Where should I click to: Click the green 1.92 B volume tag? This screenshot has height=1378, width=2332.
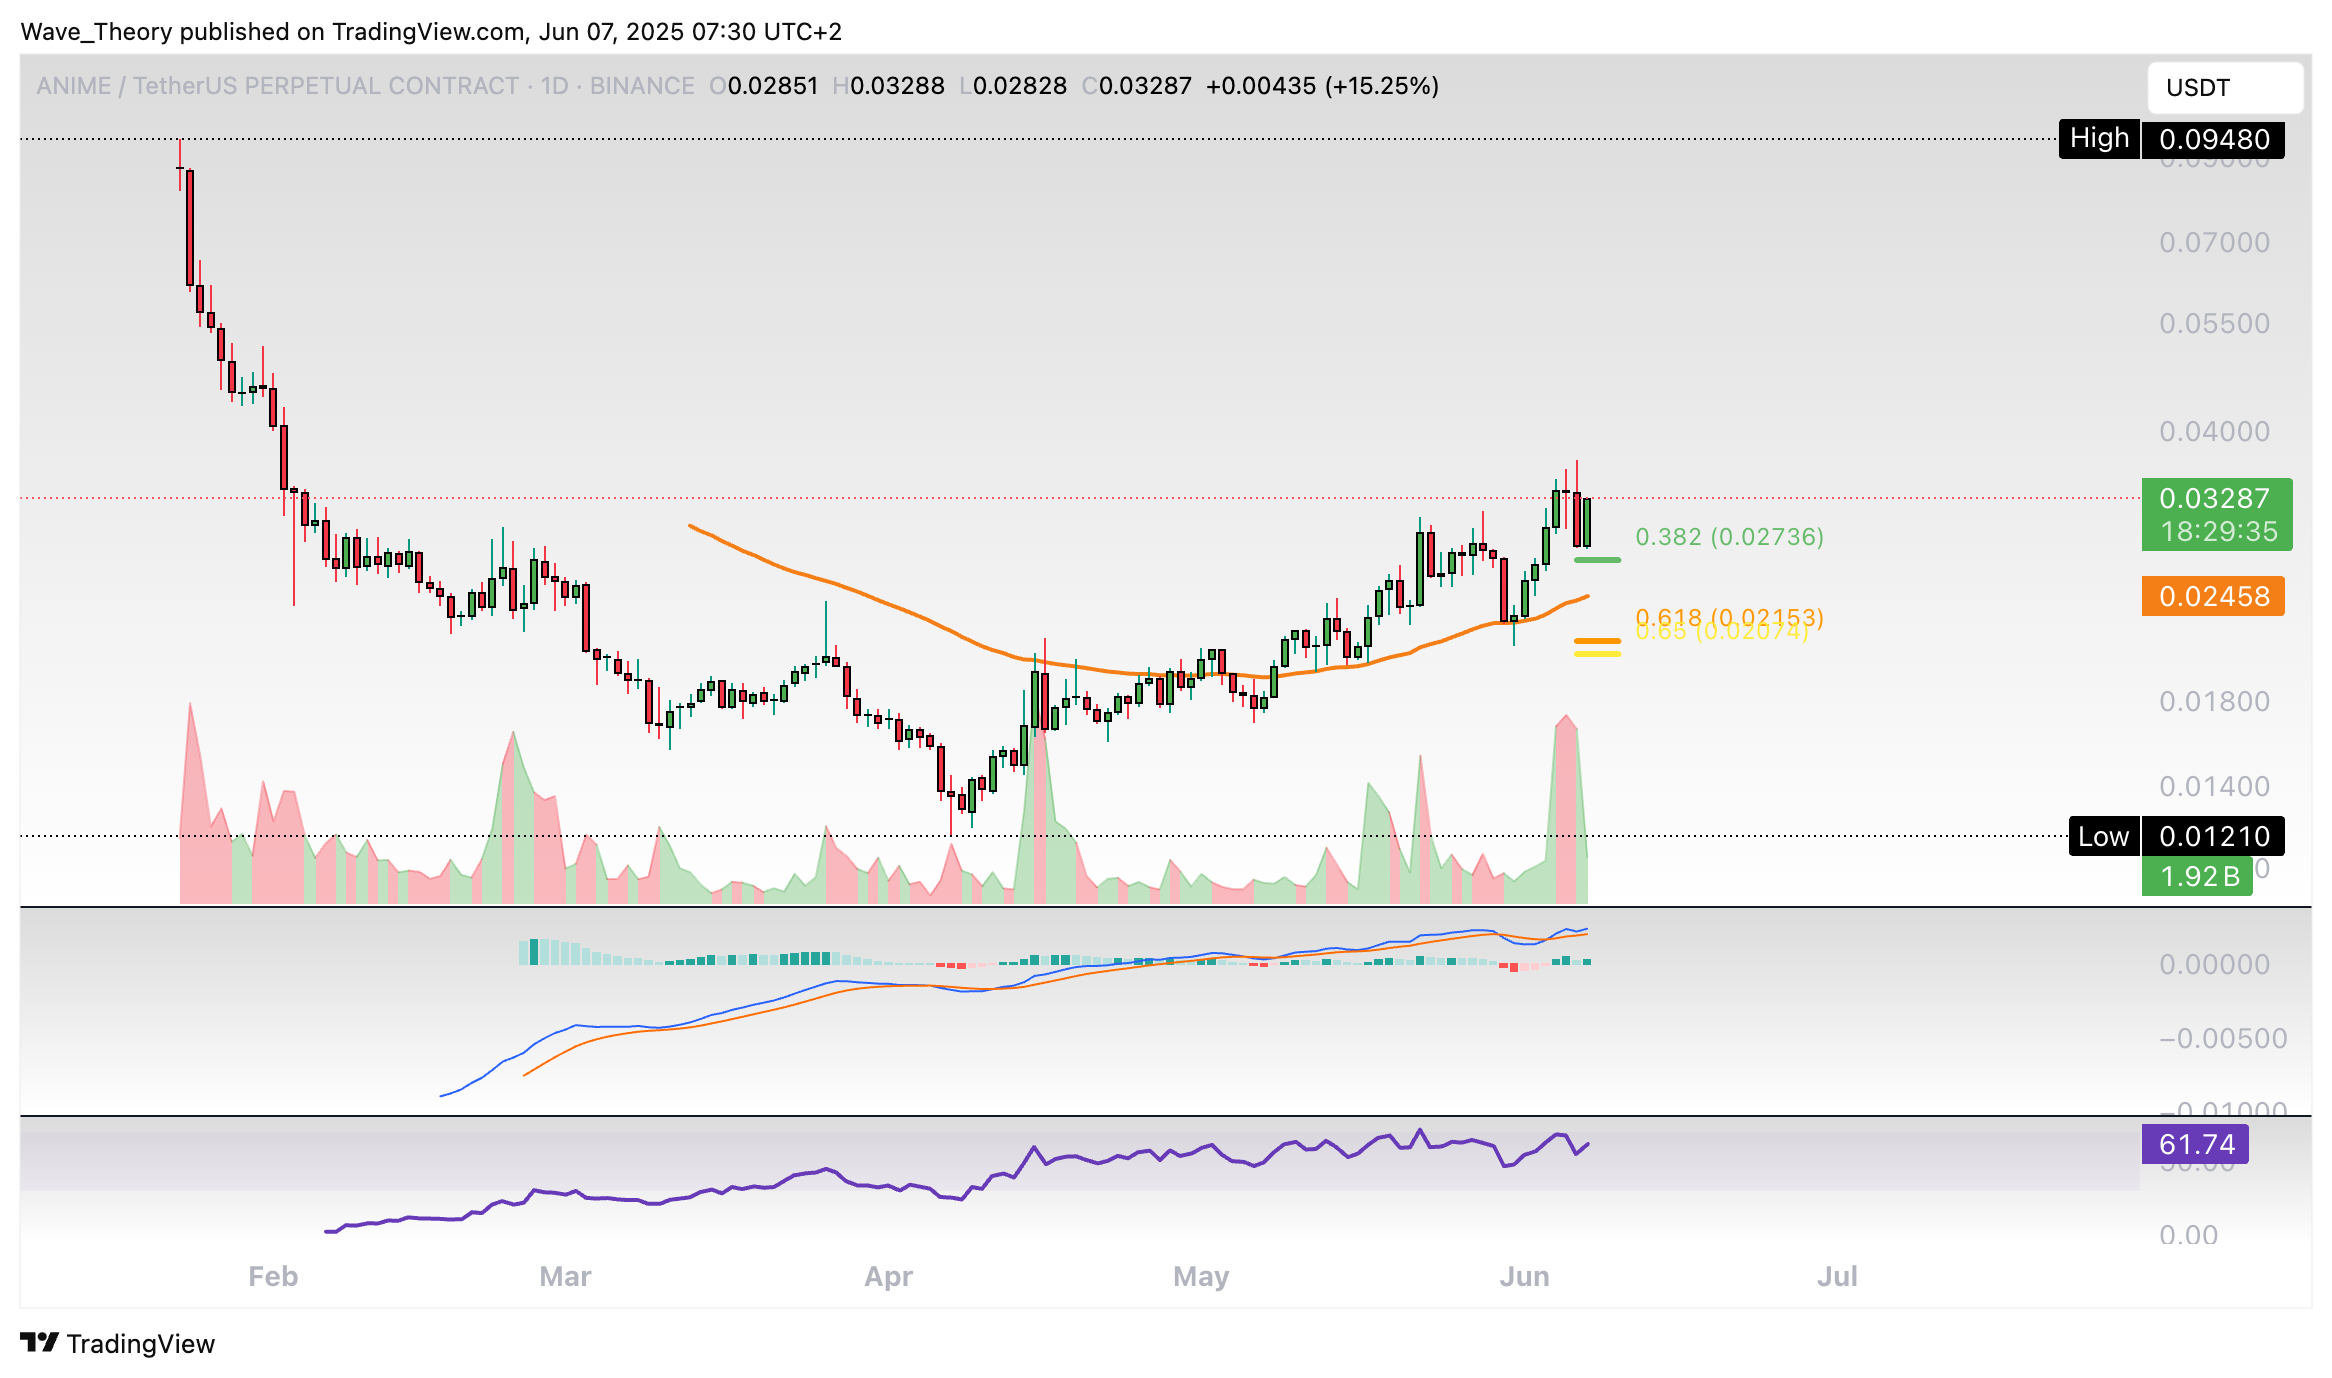(2197, 876)
